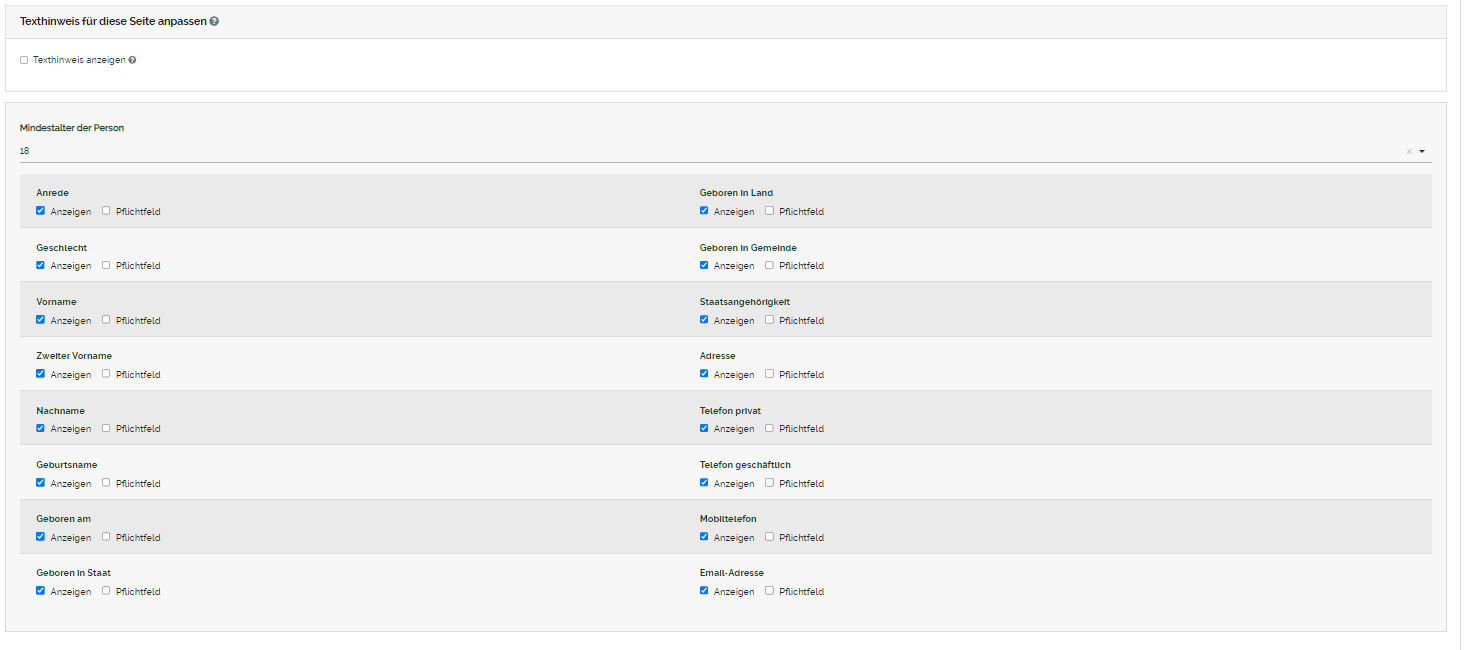Mark Email-Adresse as Pflichtfeld
The width and height of the screenshot is (1466, 650).
tap(769, 591)
